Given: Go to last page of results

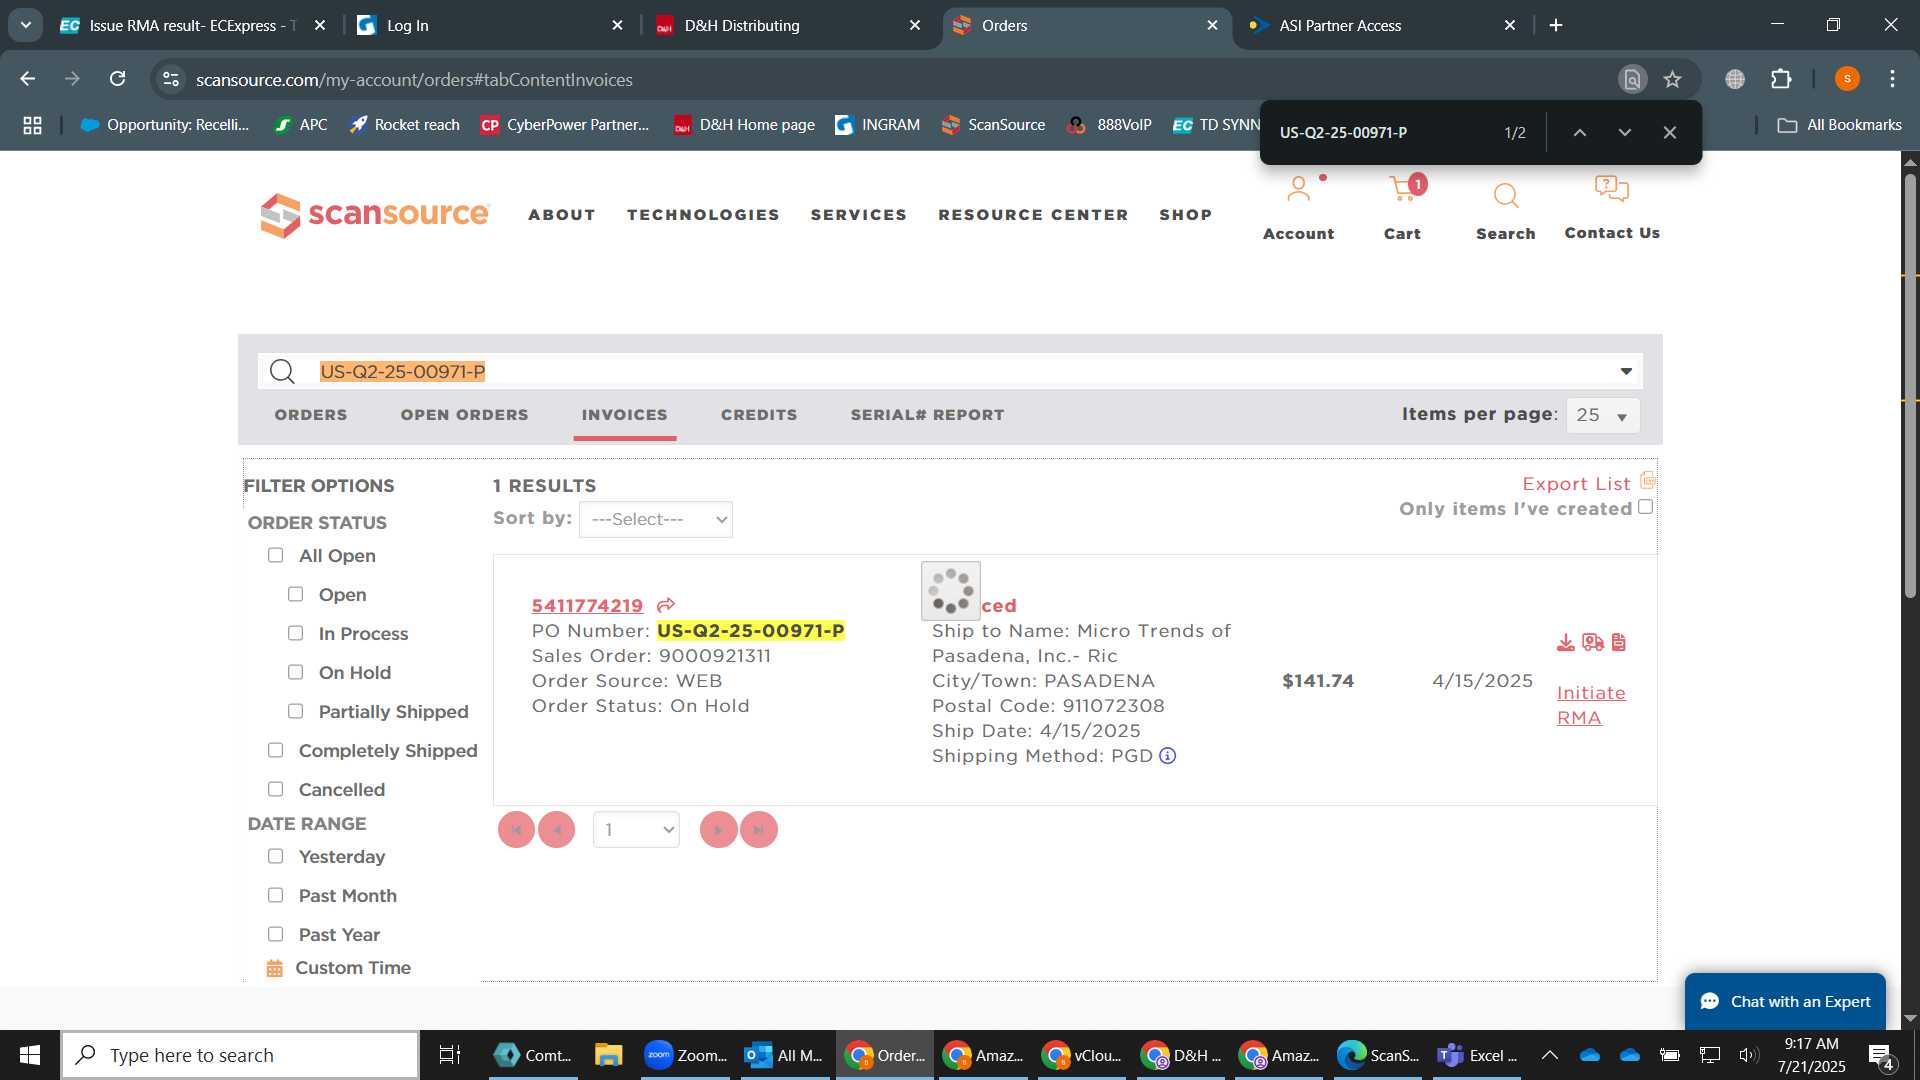Looking at the screenshot, I should [759, 829].
